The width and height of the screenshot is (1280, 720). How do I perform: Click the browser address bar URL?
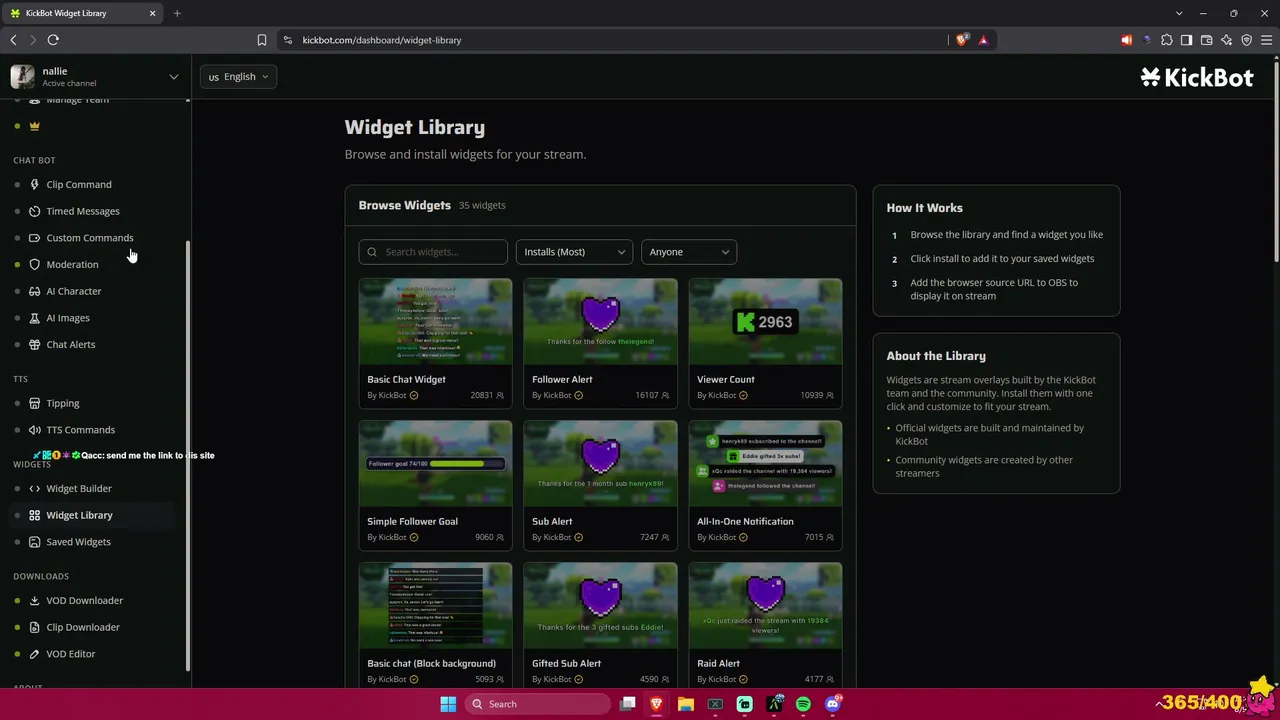[382, 40]
